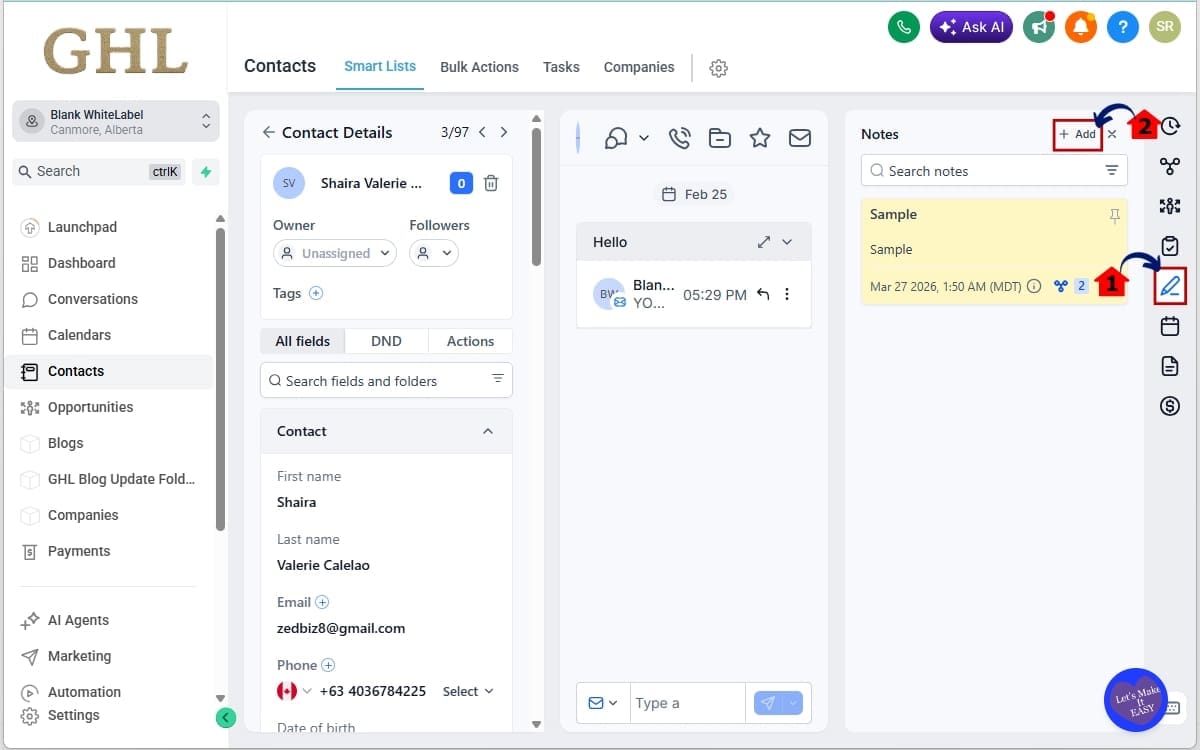
Task: Select the tasks clipboard icon on right sidebar
Action: tap(1170, 246)
